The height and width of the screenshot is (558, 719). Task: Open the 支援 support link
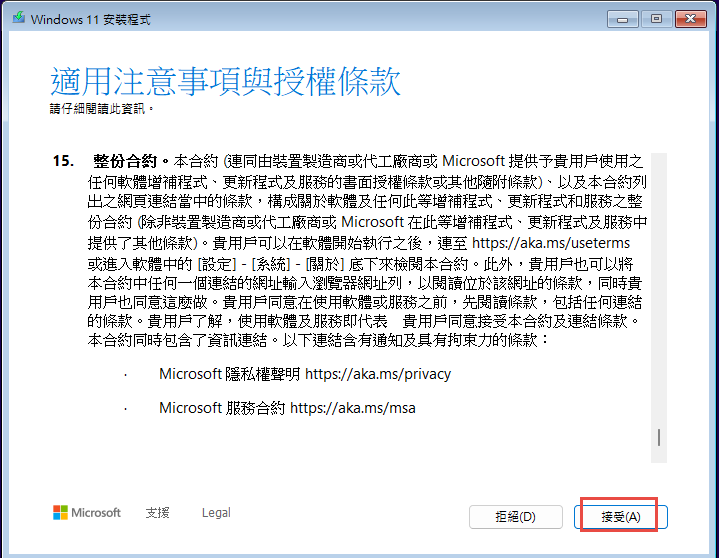pos(157,513)
